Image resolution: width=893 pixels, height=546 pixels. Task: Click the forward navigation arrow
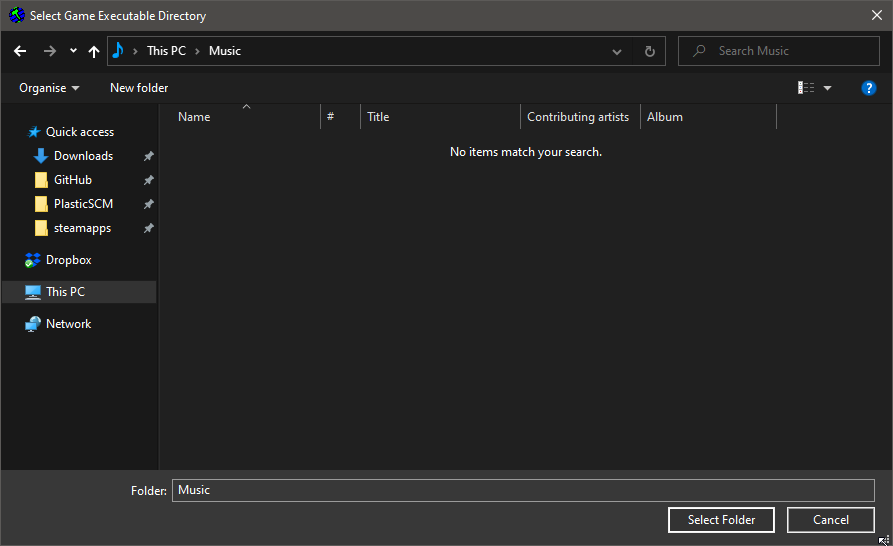click(x=50, y=51)
